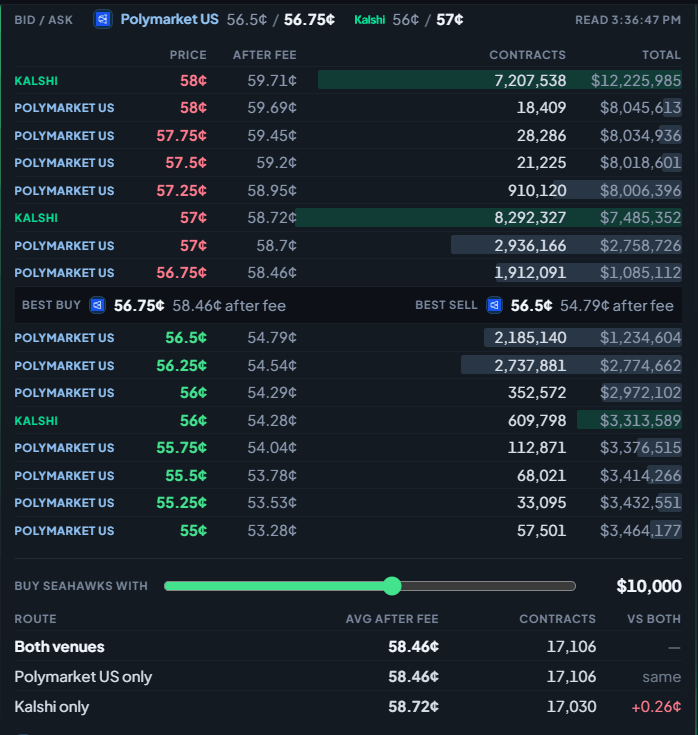Click the 55.25¢ bid price

tap(181, 502)
